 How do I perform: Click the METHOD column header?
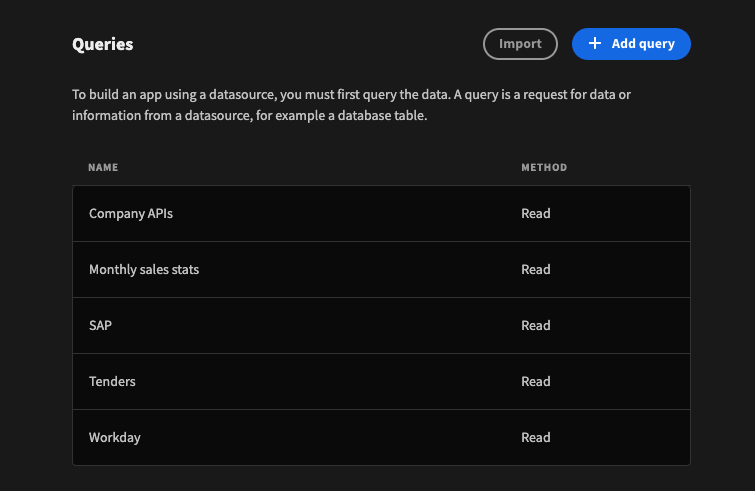[544, 168]
